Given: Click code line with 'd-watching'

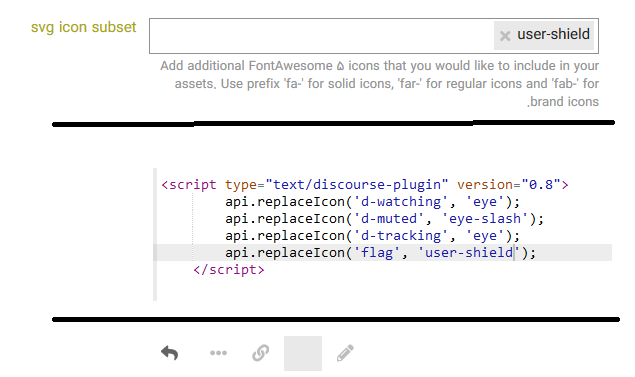Looking at the screenshot, I should [373, 202].
